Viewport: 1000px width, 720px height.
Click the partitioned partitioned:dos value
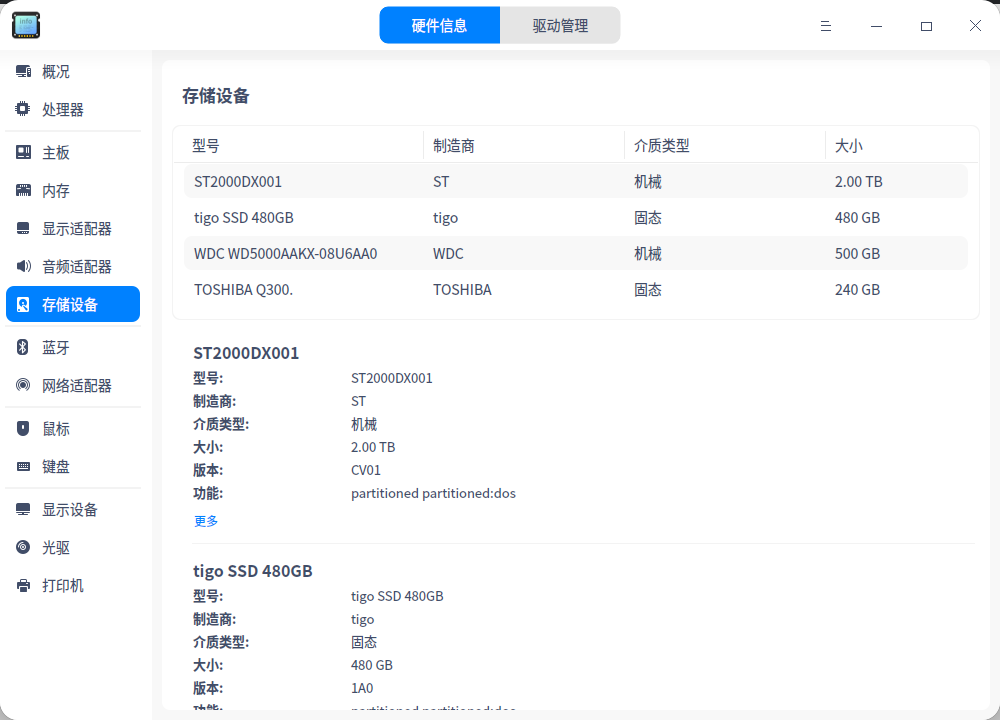(433, 493)
